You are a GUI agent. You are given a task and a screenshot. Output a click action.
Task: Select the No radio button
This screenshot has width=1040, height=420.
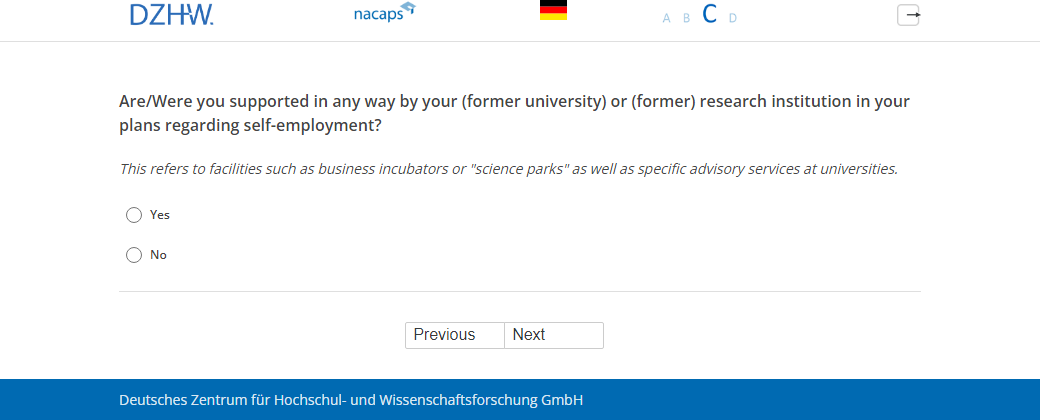coord(134,255)
